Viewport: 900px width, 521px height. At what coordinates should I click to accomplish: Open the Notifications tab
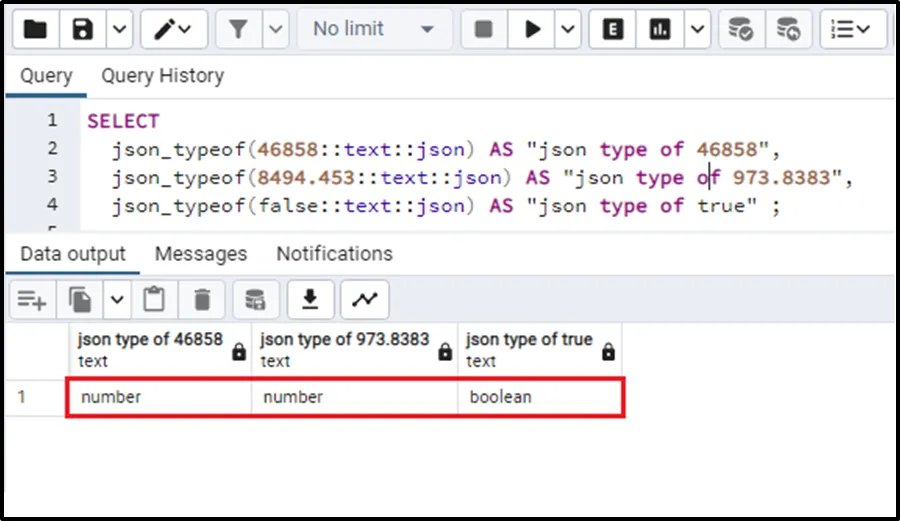(x=334, y=254)
